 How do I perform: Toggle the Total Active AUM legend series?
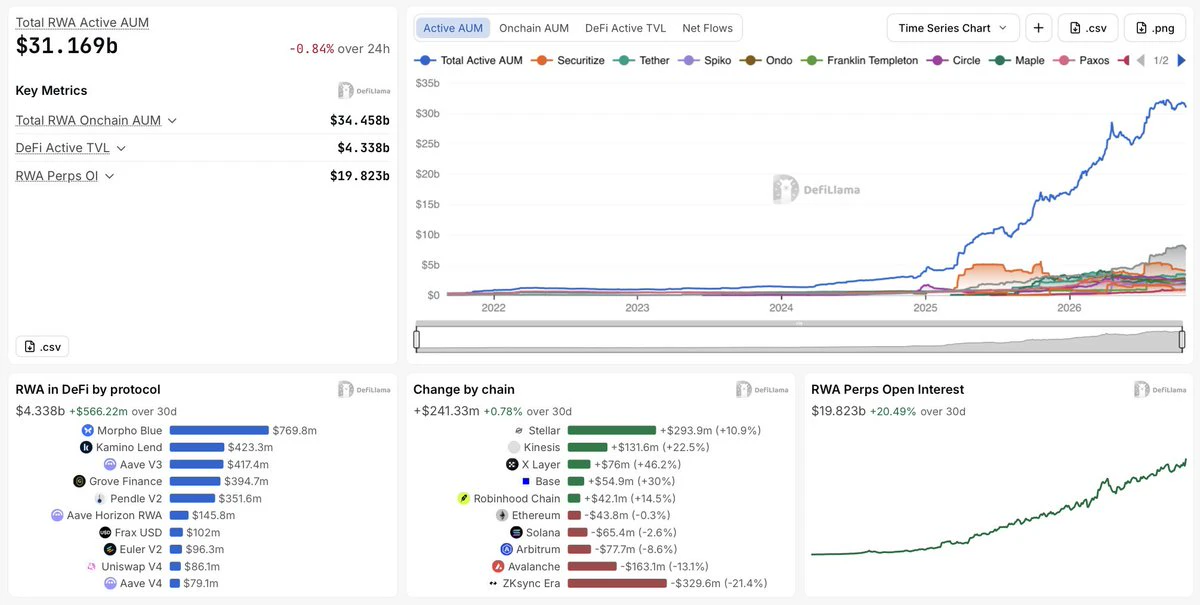(x=468, y=61)
